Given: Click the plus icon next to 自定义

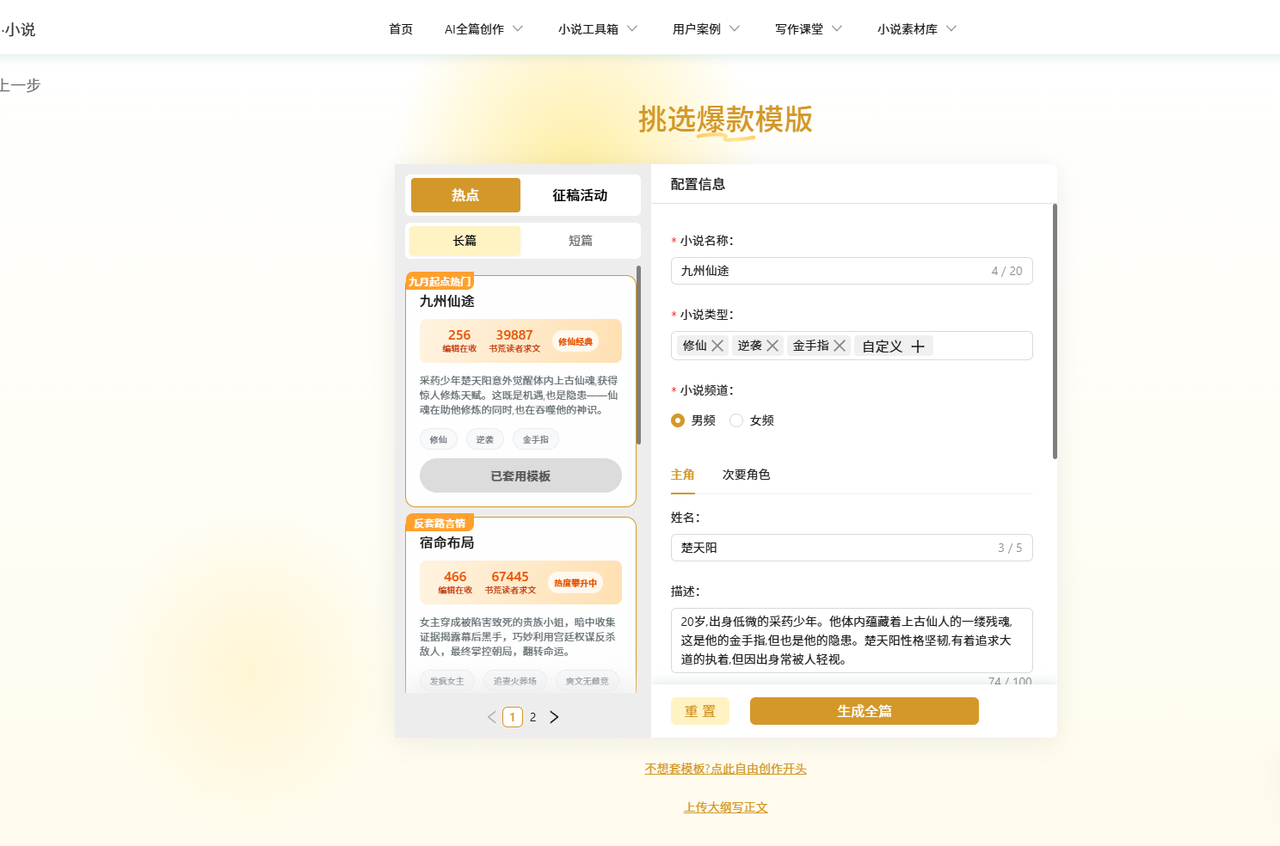Looking at the screenshot, I should click(x=917, y=346).
